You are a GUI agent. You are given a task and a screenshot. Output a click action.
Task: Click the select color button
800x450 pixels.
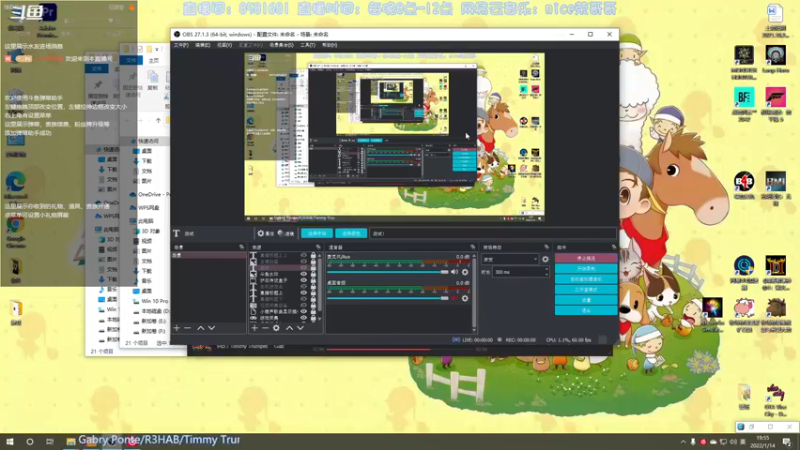coord(351,233)
